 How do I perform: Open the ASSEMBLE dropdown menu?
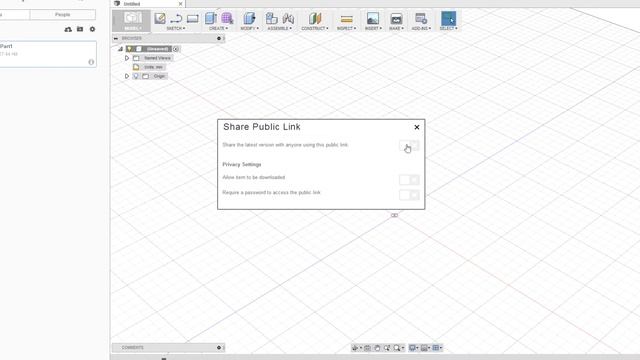[x=280, y=29]
